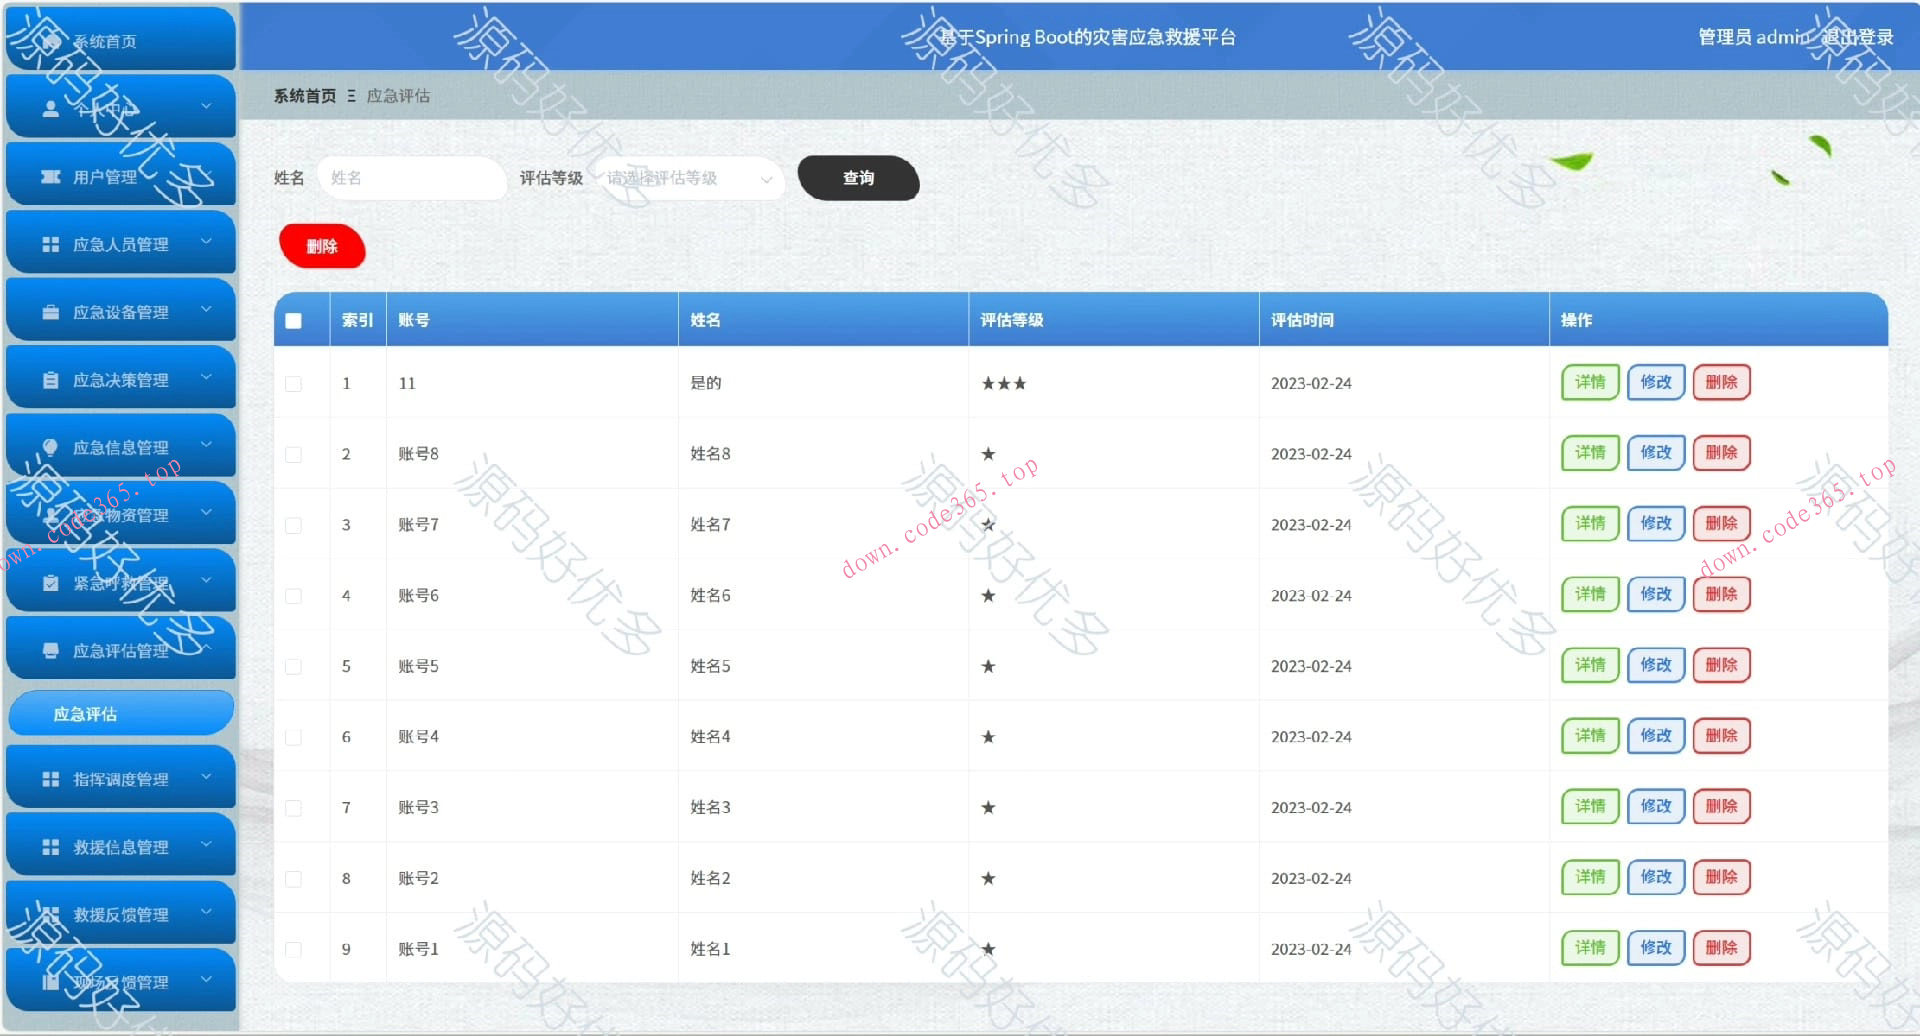Image resolution: width=1920 pixels, height=1036 pixels.
Task: Open the 评估等级 dropdown
Action: point(689,179)
